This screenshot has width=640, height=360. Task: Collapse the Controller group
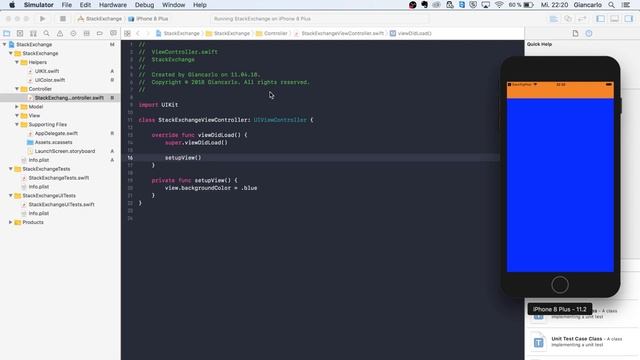click(17, 89)
